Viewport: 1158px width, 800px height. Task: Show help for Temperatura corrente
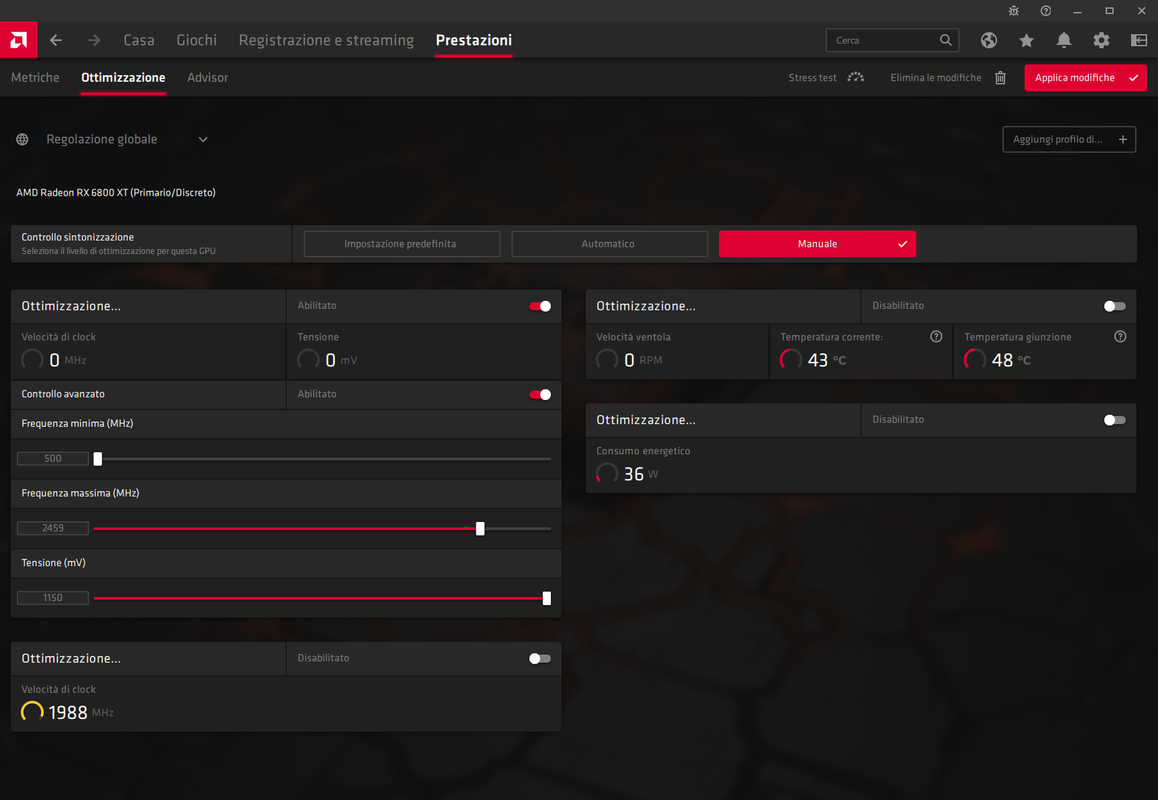(x=936, y=337)
